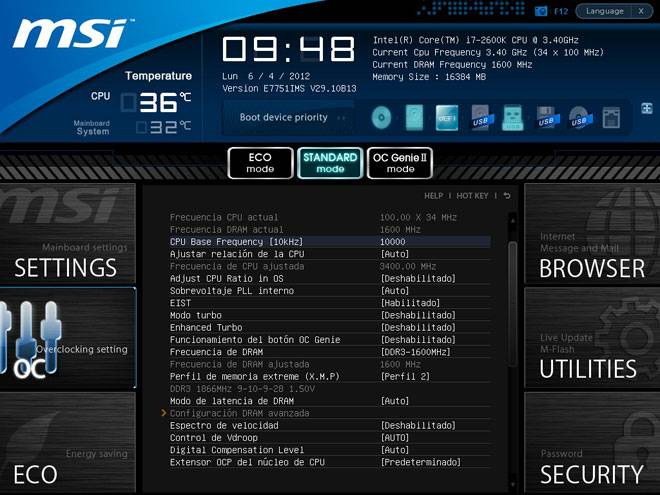The height and width of the screenshot is (495, 660).
Task: Select the network boot device icon
Action: [611, 117]
